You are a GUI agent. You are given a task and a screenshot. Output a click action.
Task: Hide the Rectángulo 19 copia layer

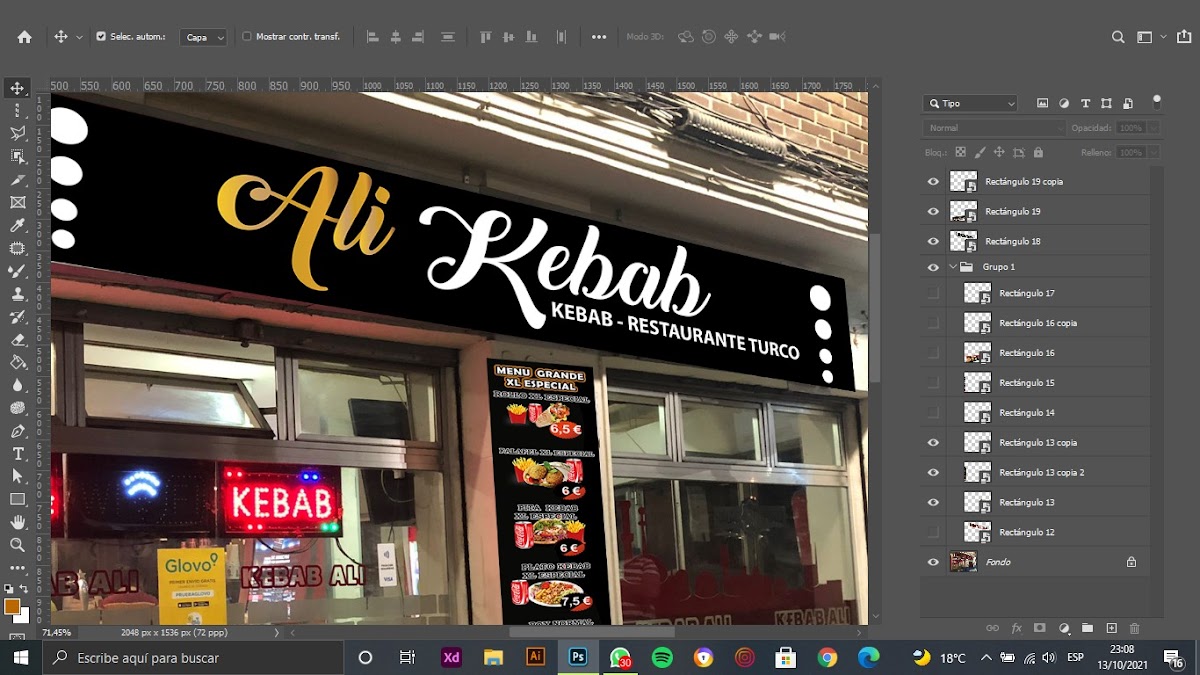pyautogui.click(x=933, y=182)
